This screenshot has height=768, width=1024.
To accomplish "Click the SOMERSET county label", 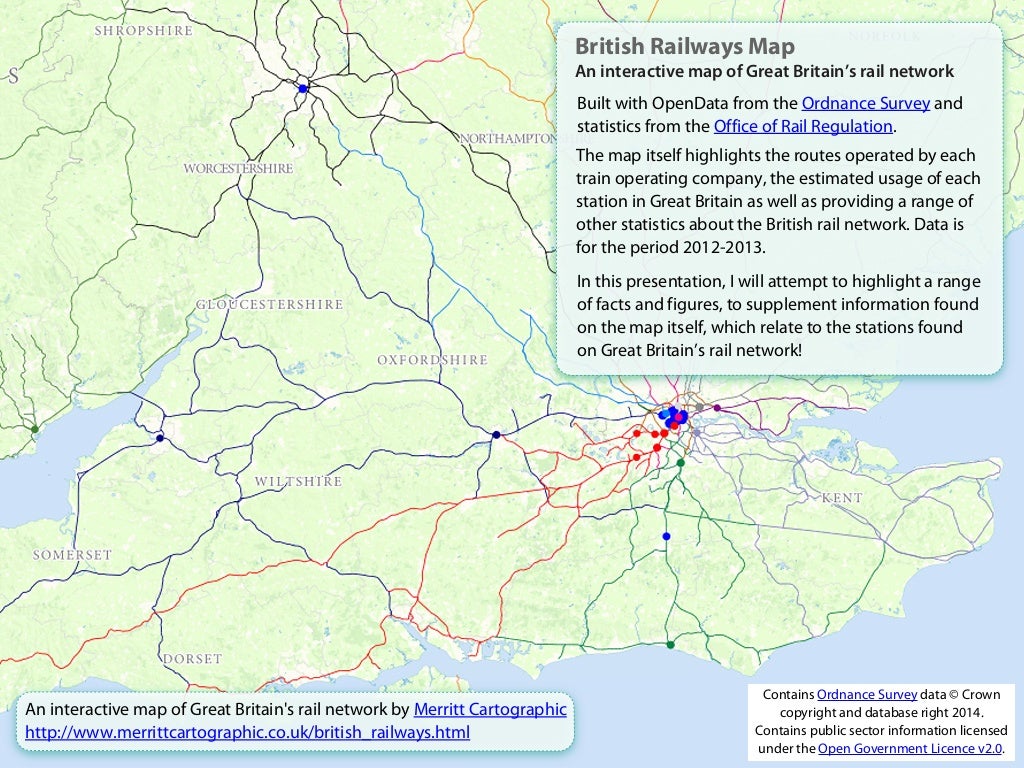I will coord(72,555).
